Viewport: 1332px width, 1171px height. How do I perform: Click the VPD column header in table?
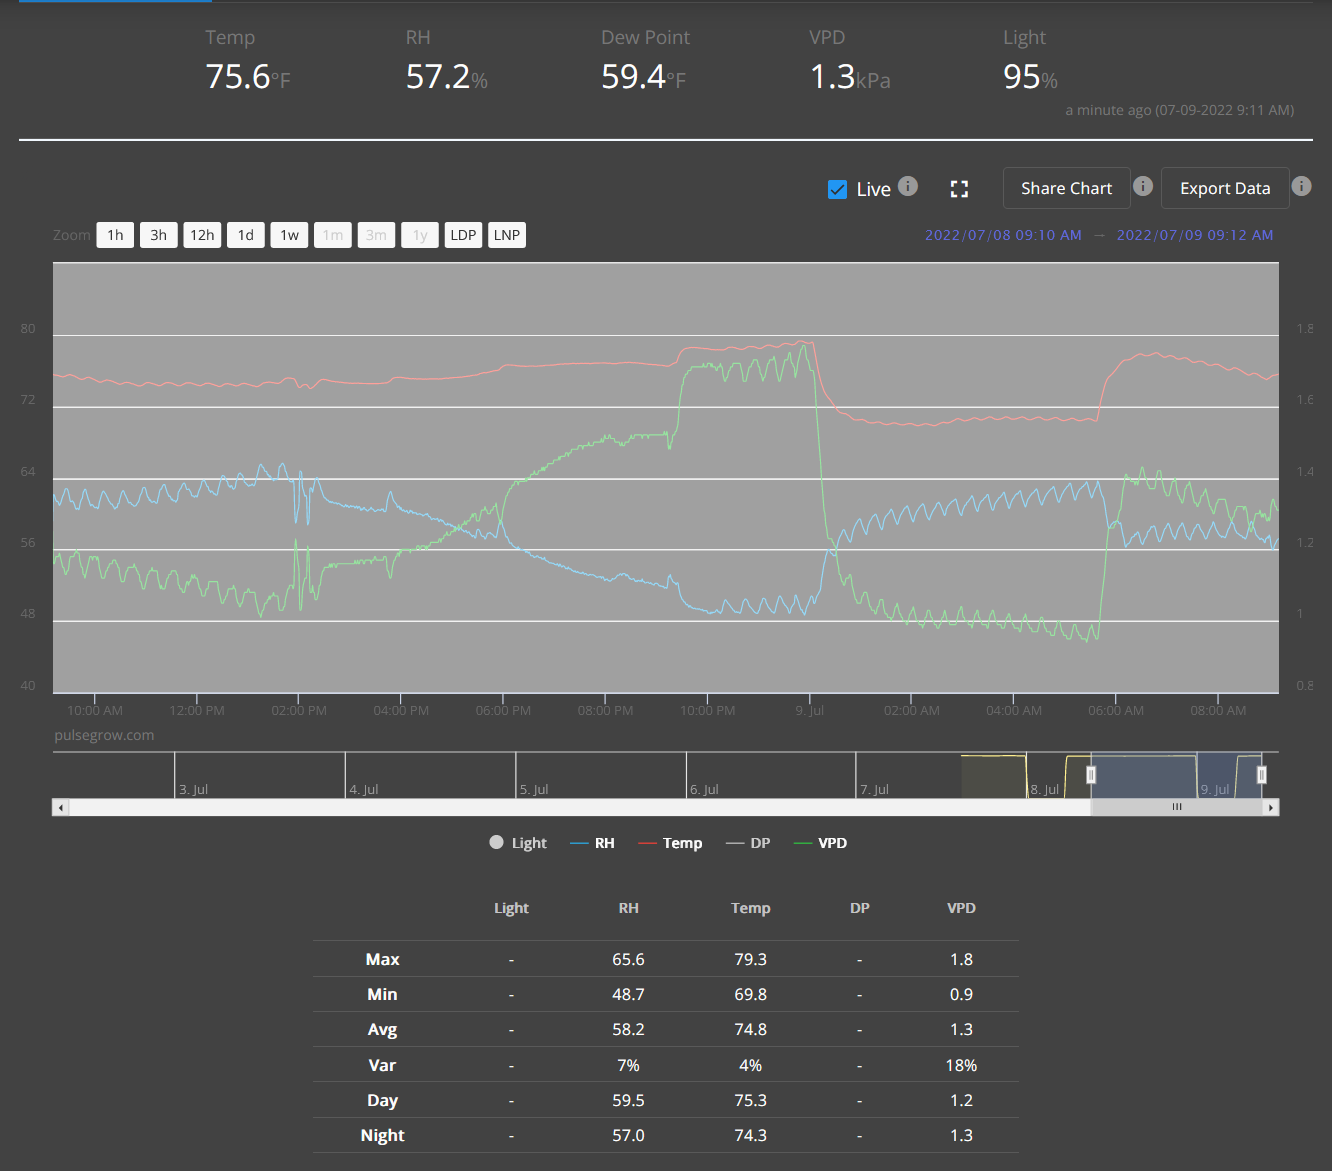point(961,908)
